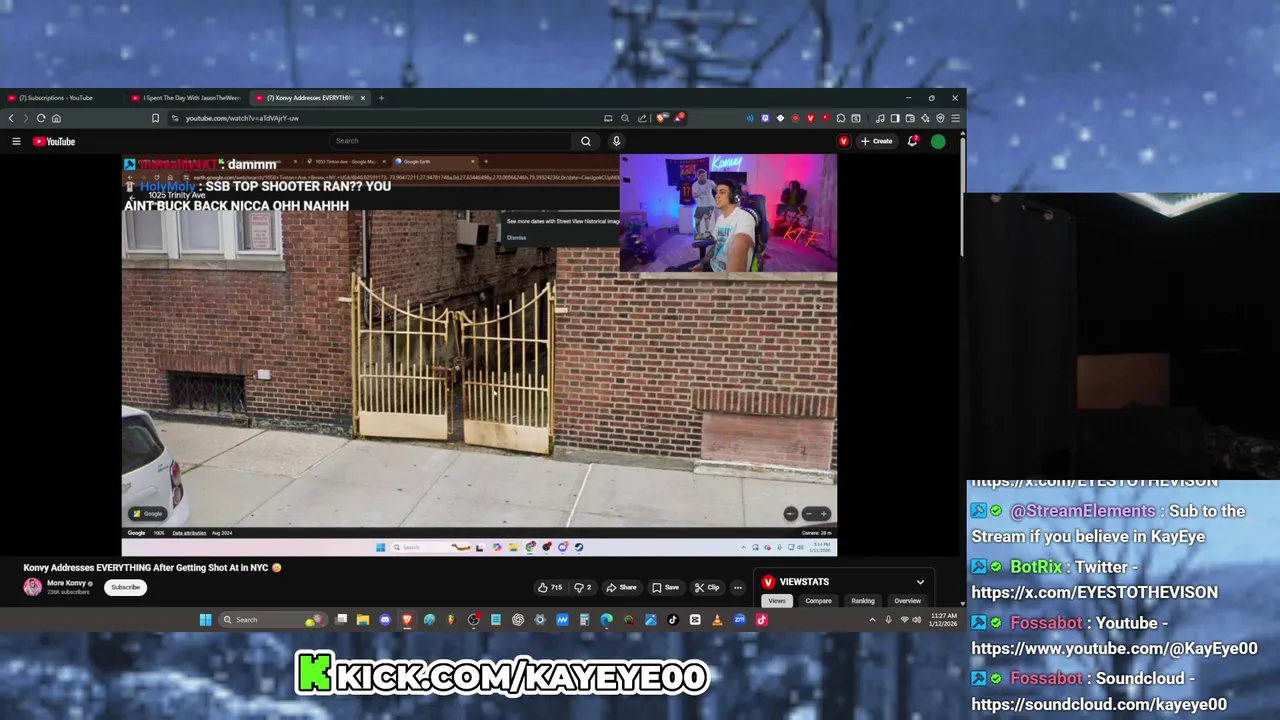Viewport: 1280px width, 720px height.
Task: Reload the page
Action: click(x=41, y=118)
